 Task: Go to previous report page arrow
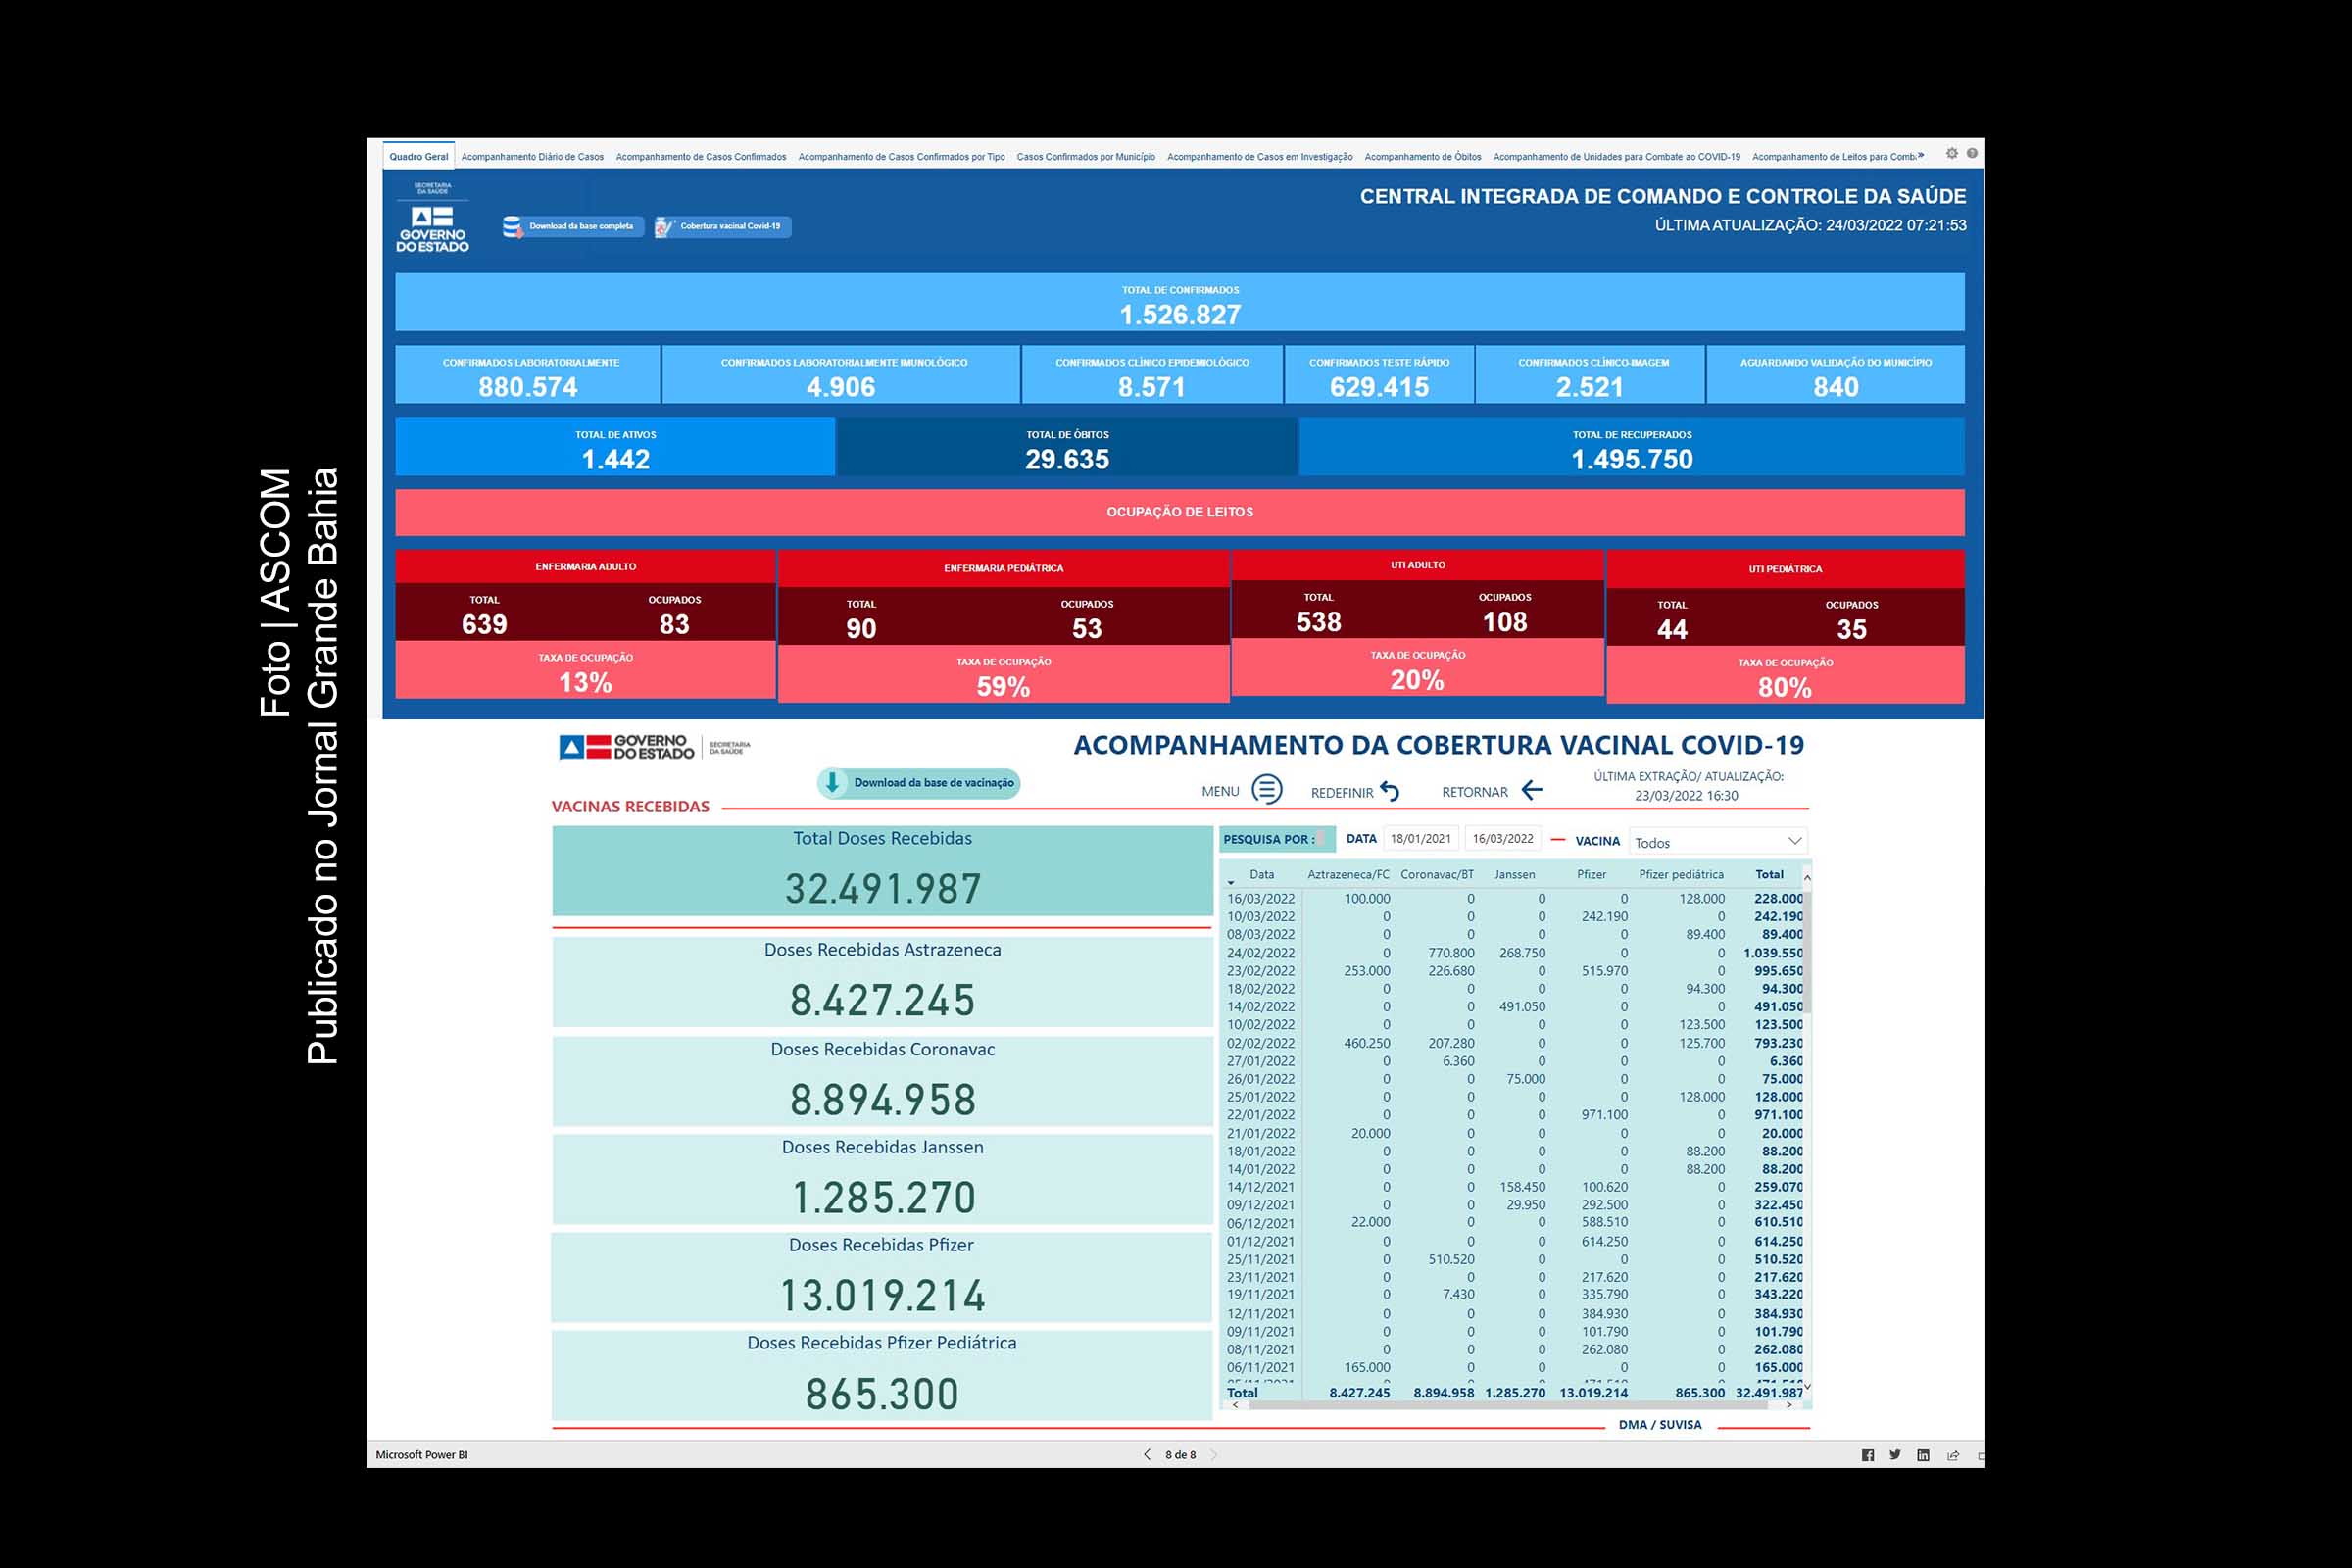[1147, 1455]
